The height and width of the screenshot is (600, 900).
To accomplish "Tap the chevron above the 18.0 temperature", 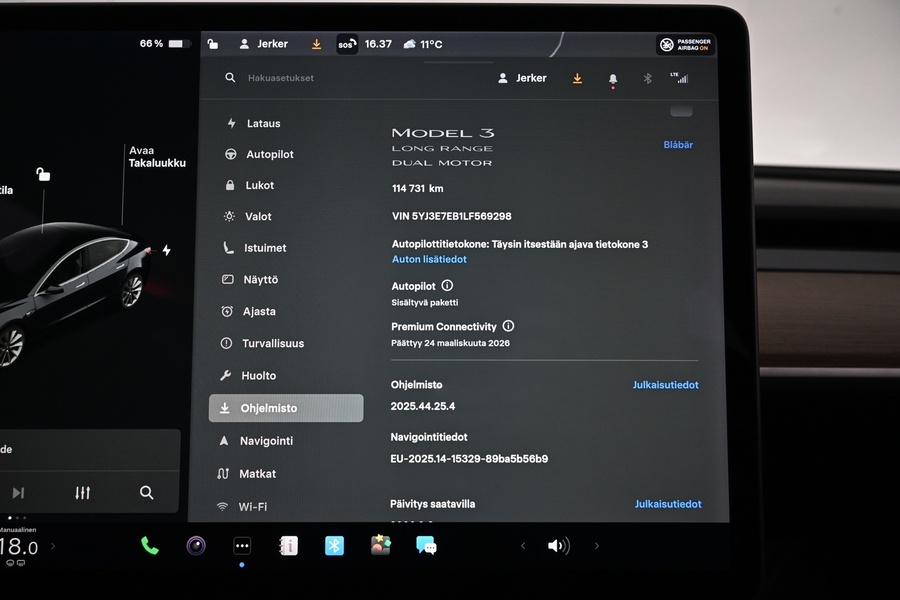I will [x=51, y=545].
